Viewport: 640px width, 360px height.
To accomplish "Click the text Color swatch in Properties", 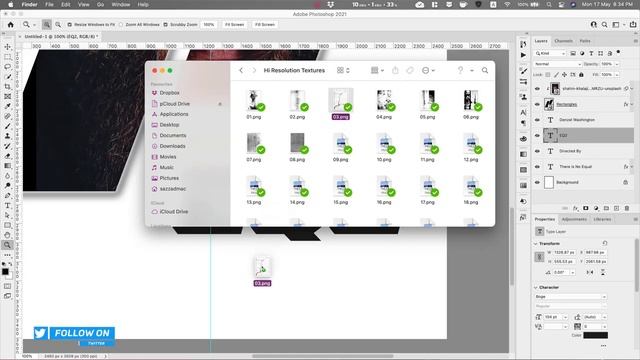I will tap(595, 335).
